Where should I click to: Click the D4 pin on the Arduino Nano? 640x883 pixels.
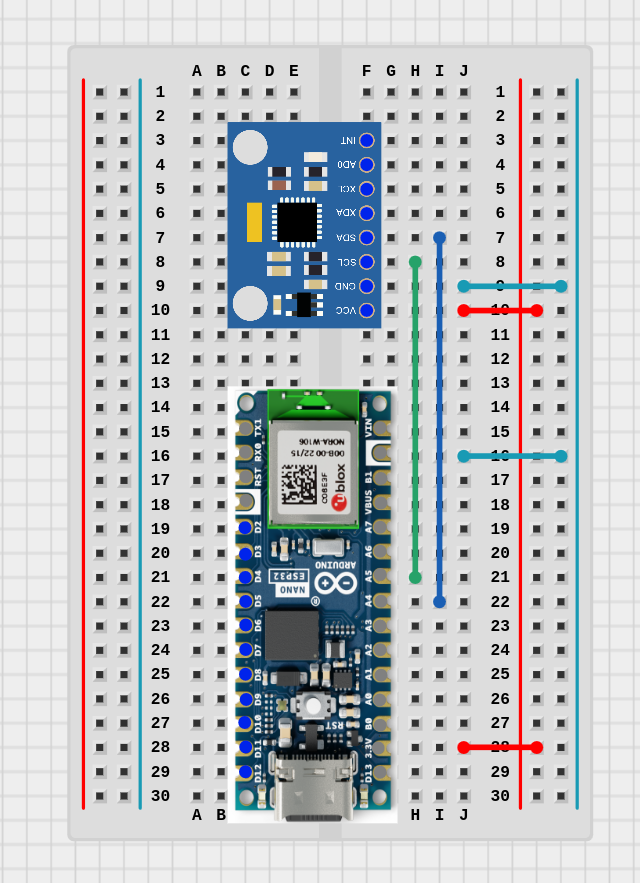click(245, 577)
